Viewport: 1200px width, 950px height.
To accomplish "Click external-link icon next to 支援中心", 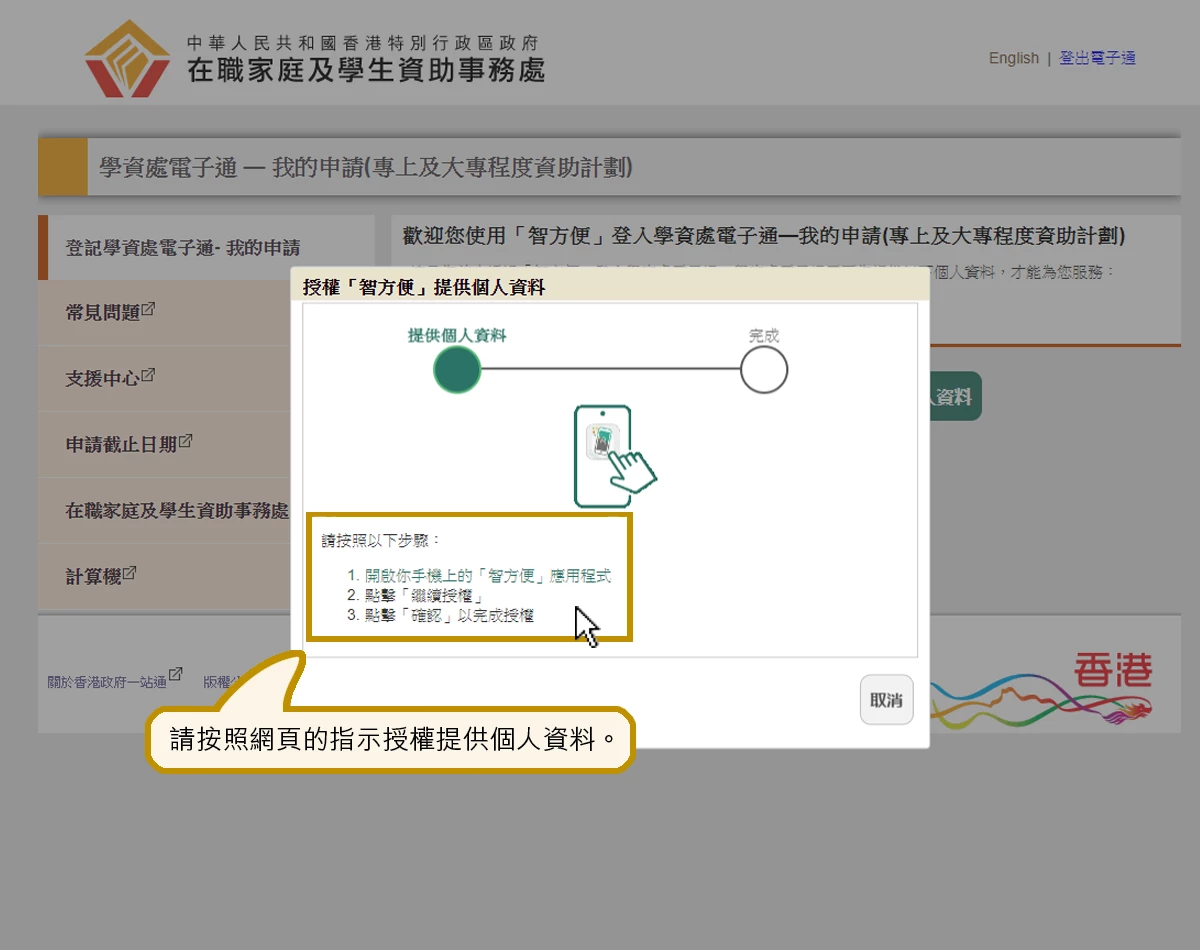I will 148,375.
